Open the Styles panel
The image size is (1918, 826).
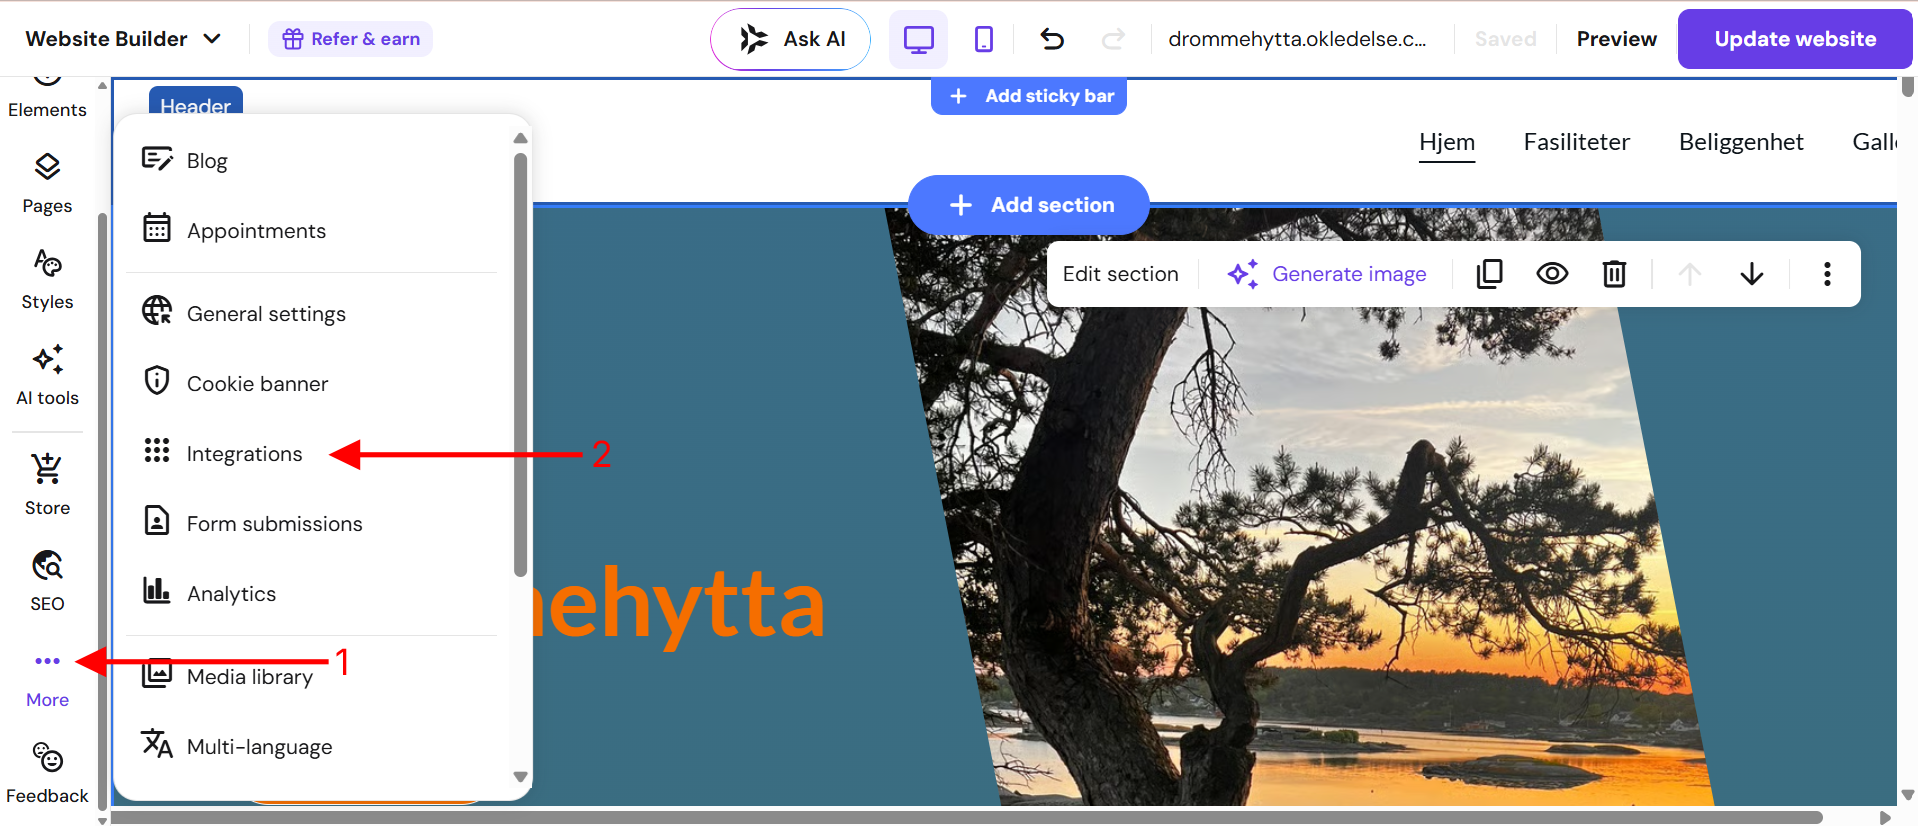tap(47, 280)
